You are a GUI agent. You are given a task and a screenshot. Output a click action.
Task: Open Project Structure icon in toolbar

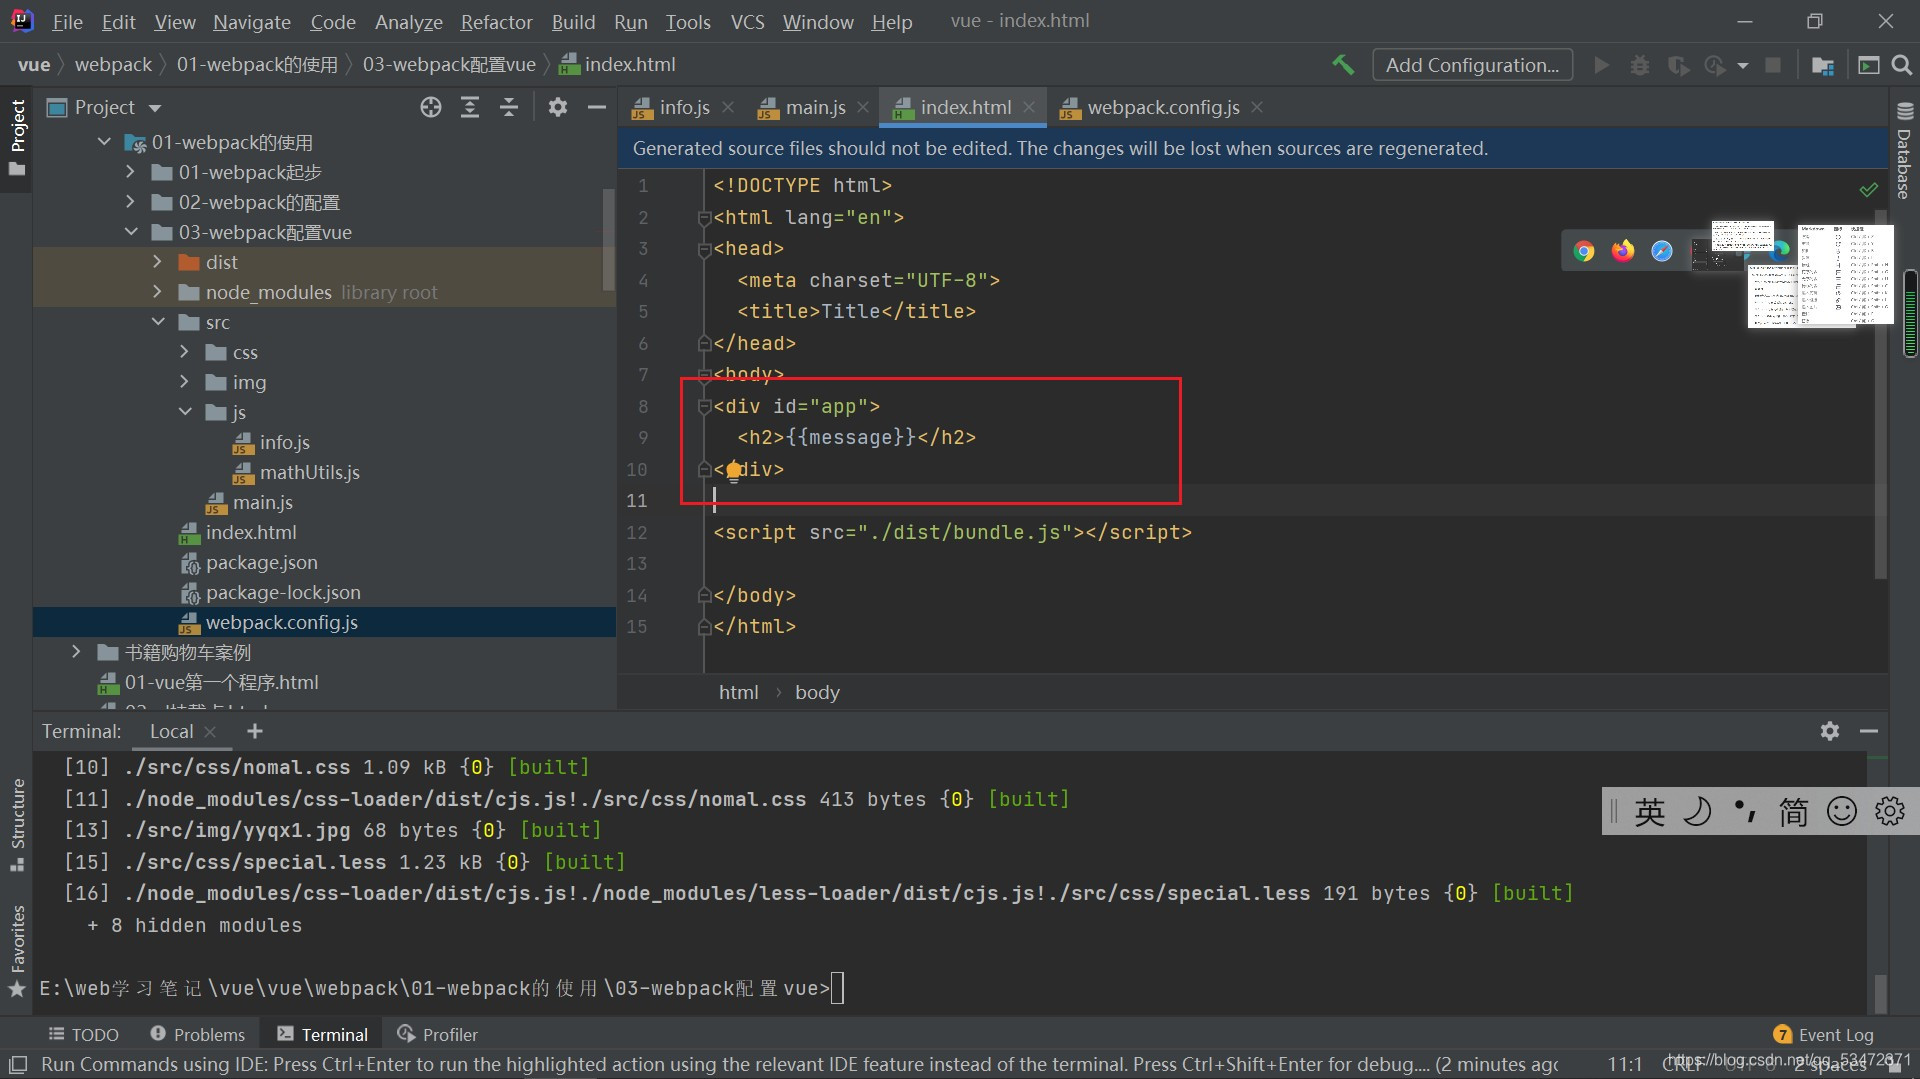pos(1822,65)
